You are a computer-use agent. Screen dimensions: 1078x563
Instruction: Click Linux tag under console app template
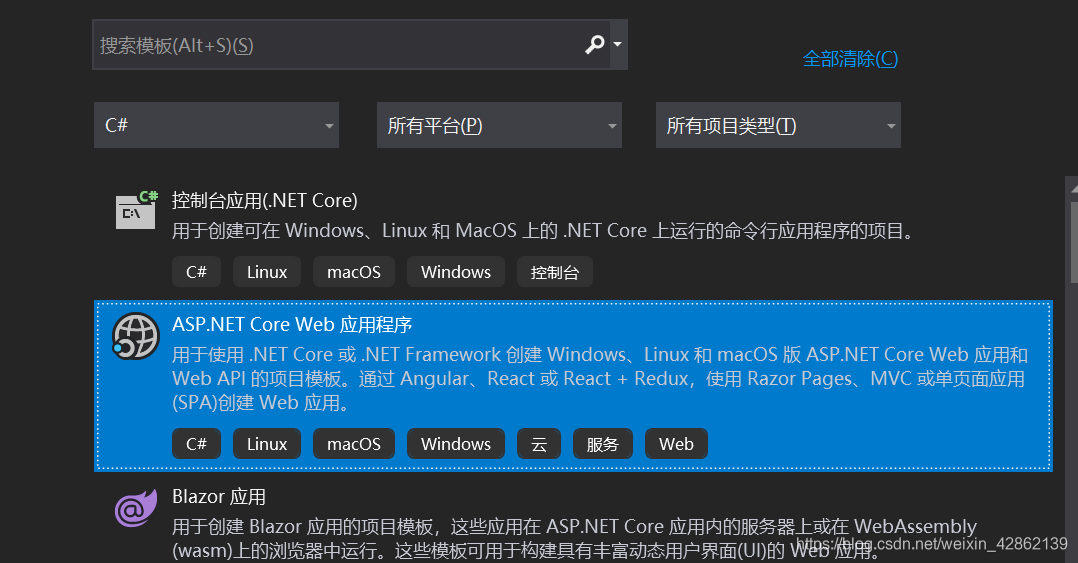267,272
